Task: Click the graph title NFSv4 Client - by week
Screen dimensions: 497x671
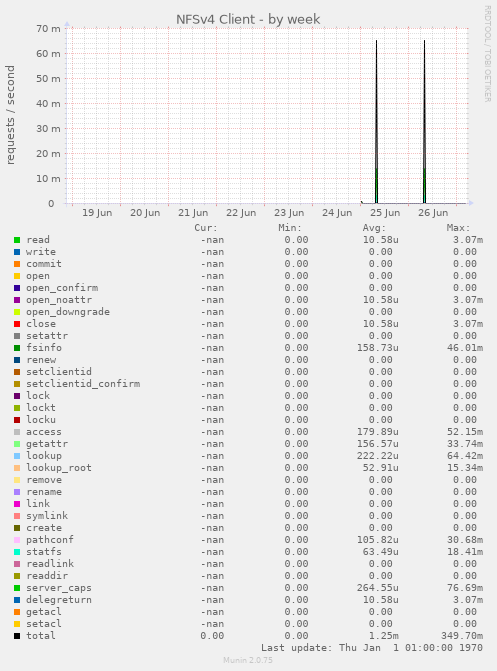Action: pyautogui.click(x=248, y=19)
